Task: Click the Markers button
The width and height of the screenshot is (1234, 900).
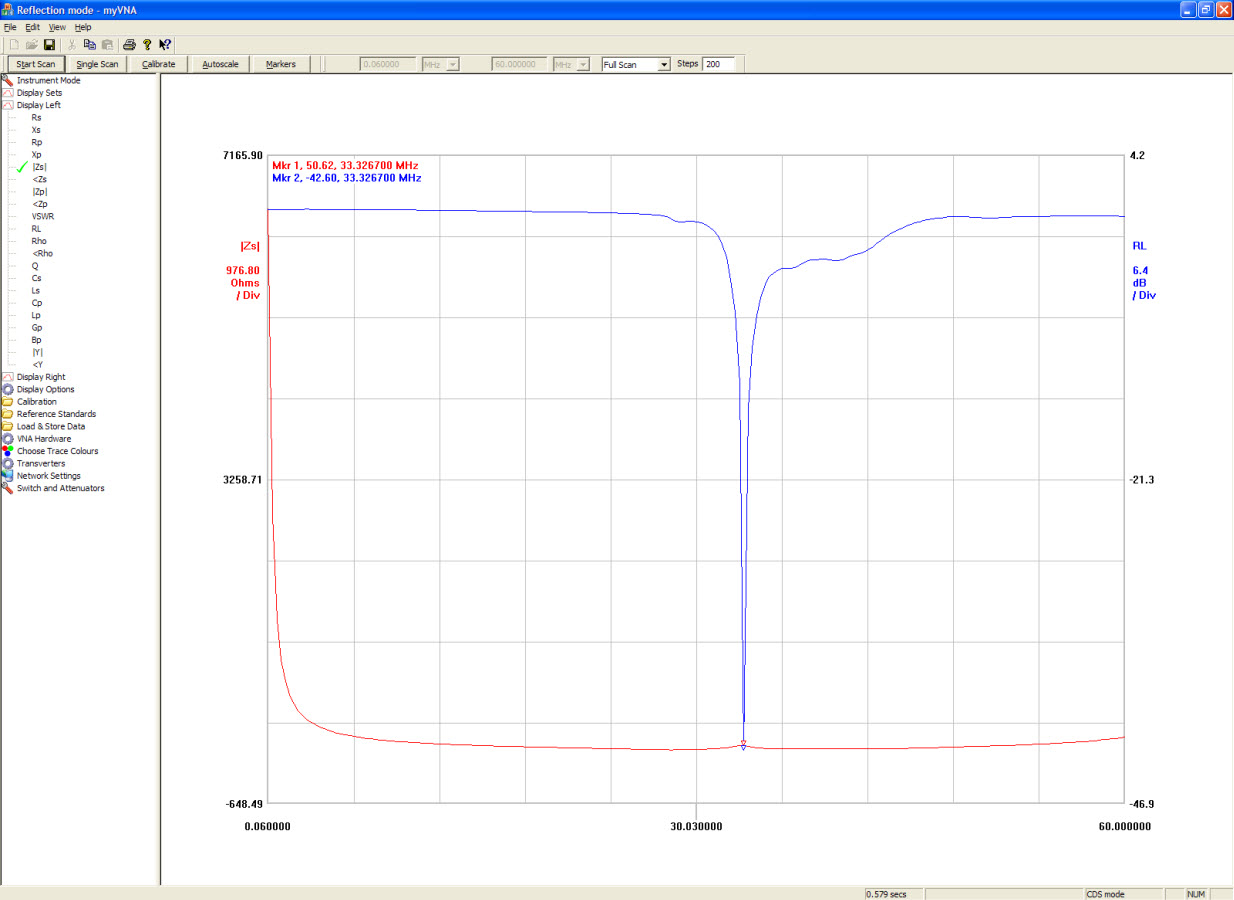Action: coord(281,64)
